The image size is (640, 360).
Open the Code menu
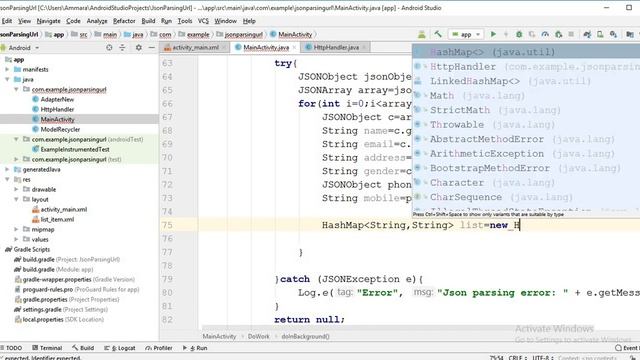[73, 21]
